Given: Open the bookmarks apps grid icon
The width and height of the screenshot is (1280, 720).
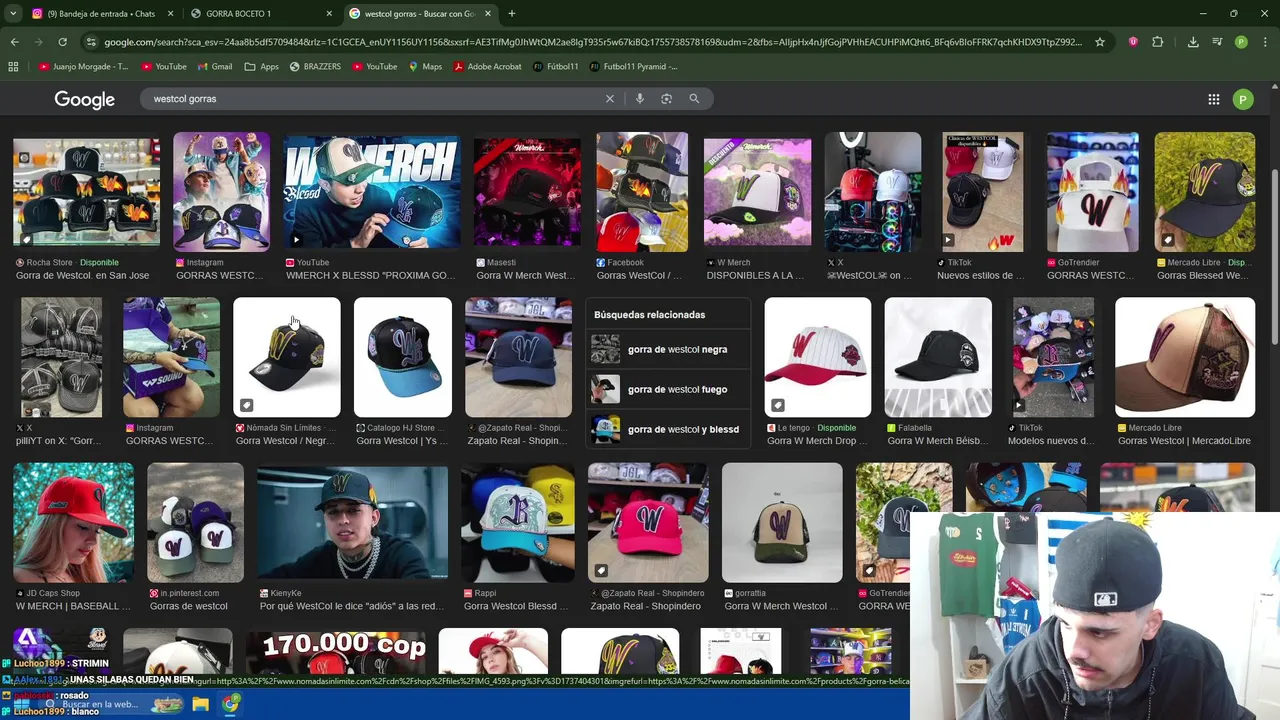Looking at the screenshot, I should tap(13, 67).
